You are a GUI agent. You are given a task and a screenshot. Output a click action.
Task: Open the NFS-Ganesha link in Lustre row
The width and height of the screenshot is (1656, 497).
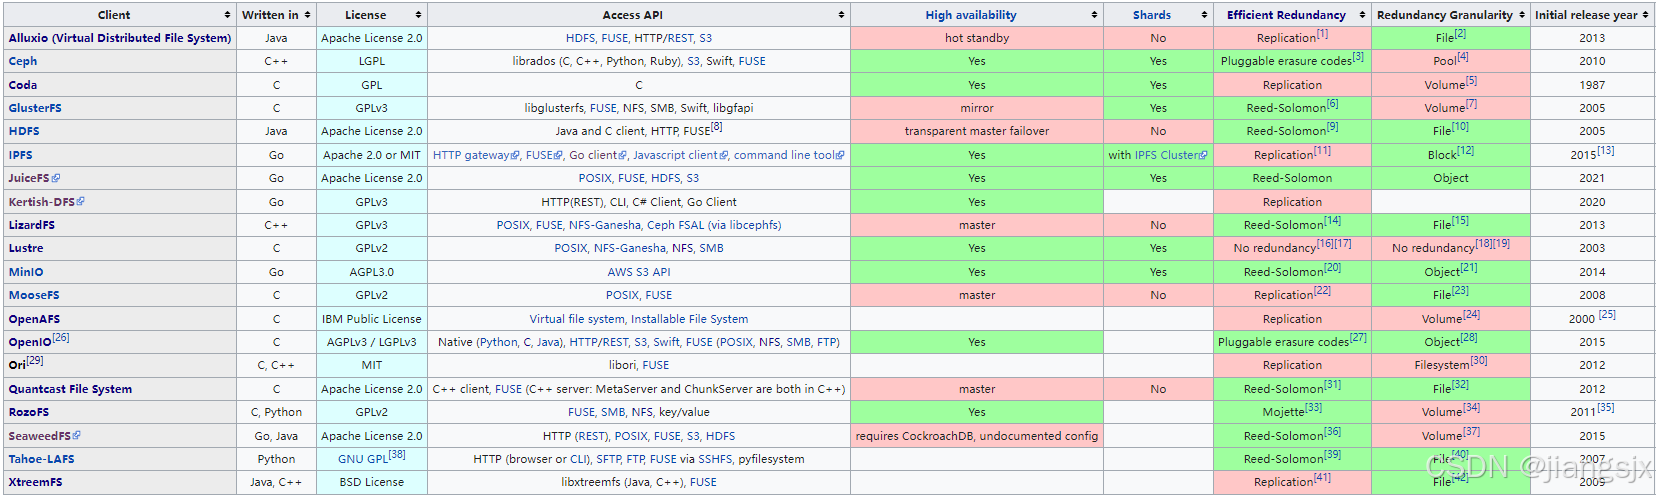(630, 248)
